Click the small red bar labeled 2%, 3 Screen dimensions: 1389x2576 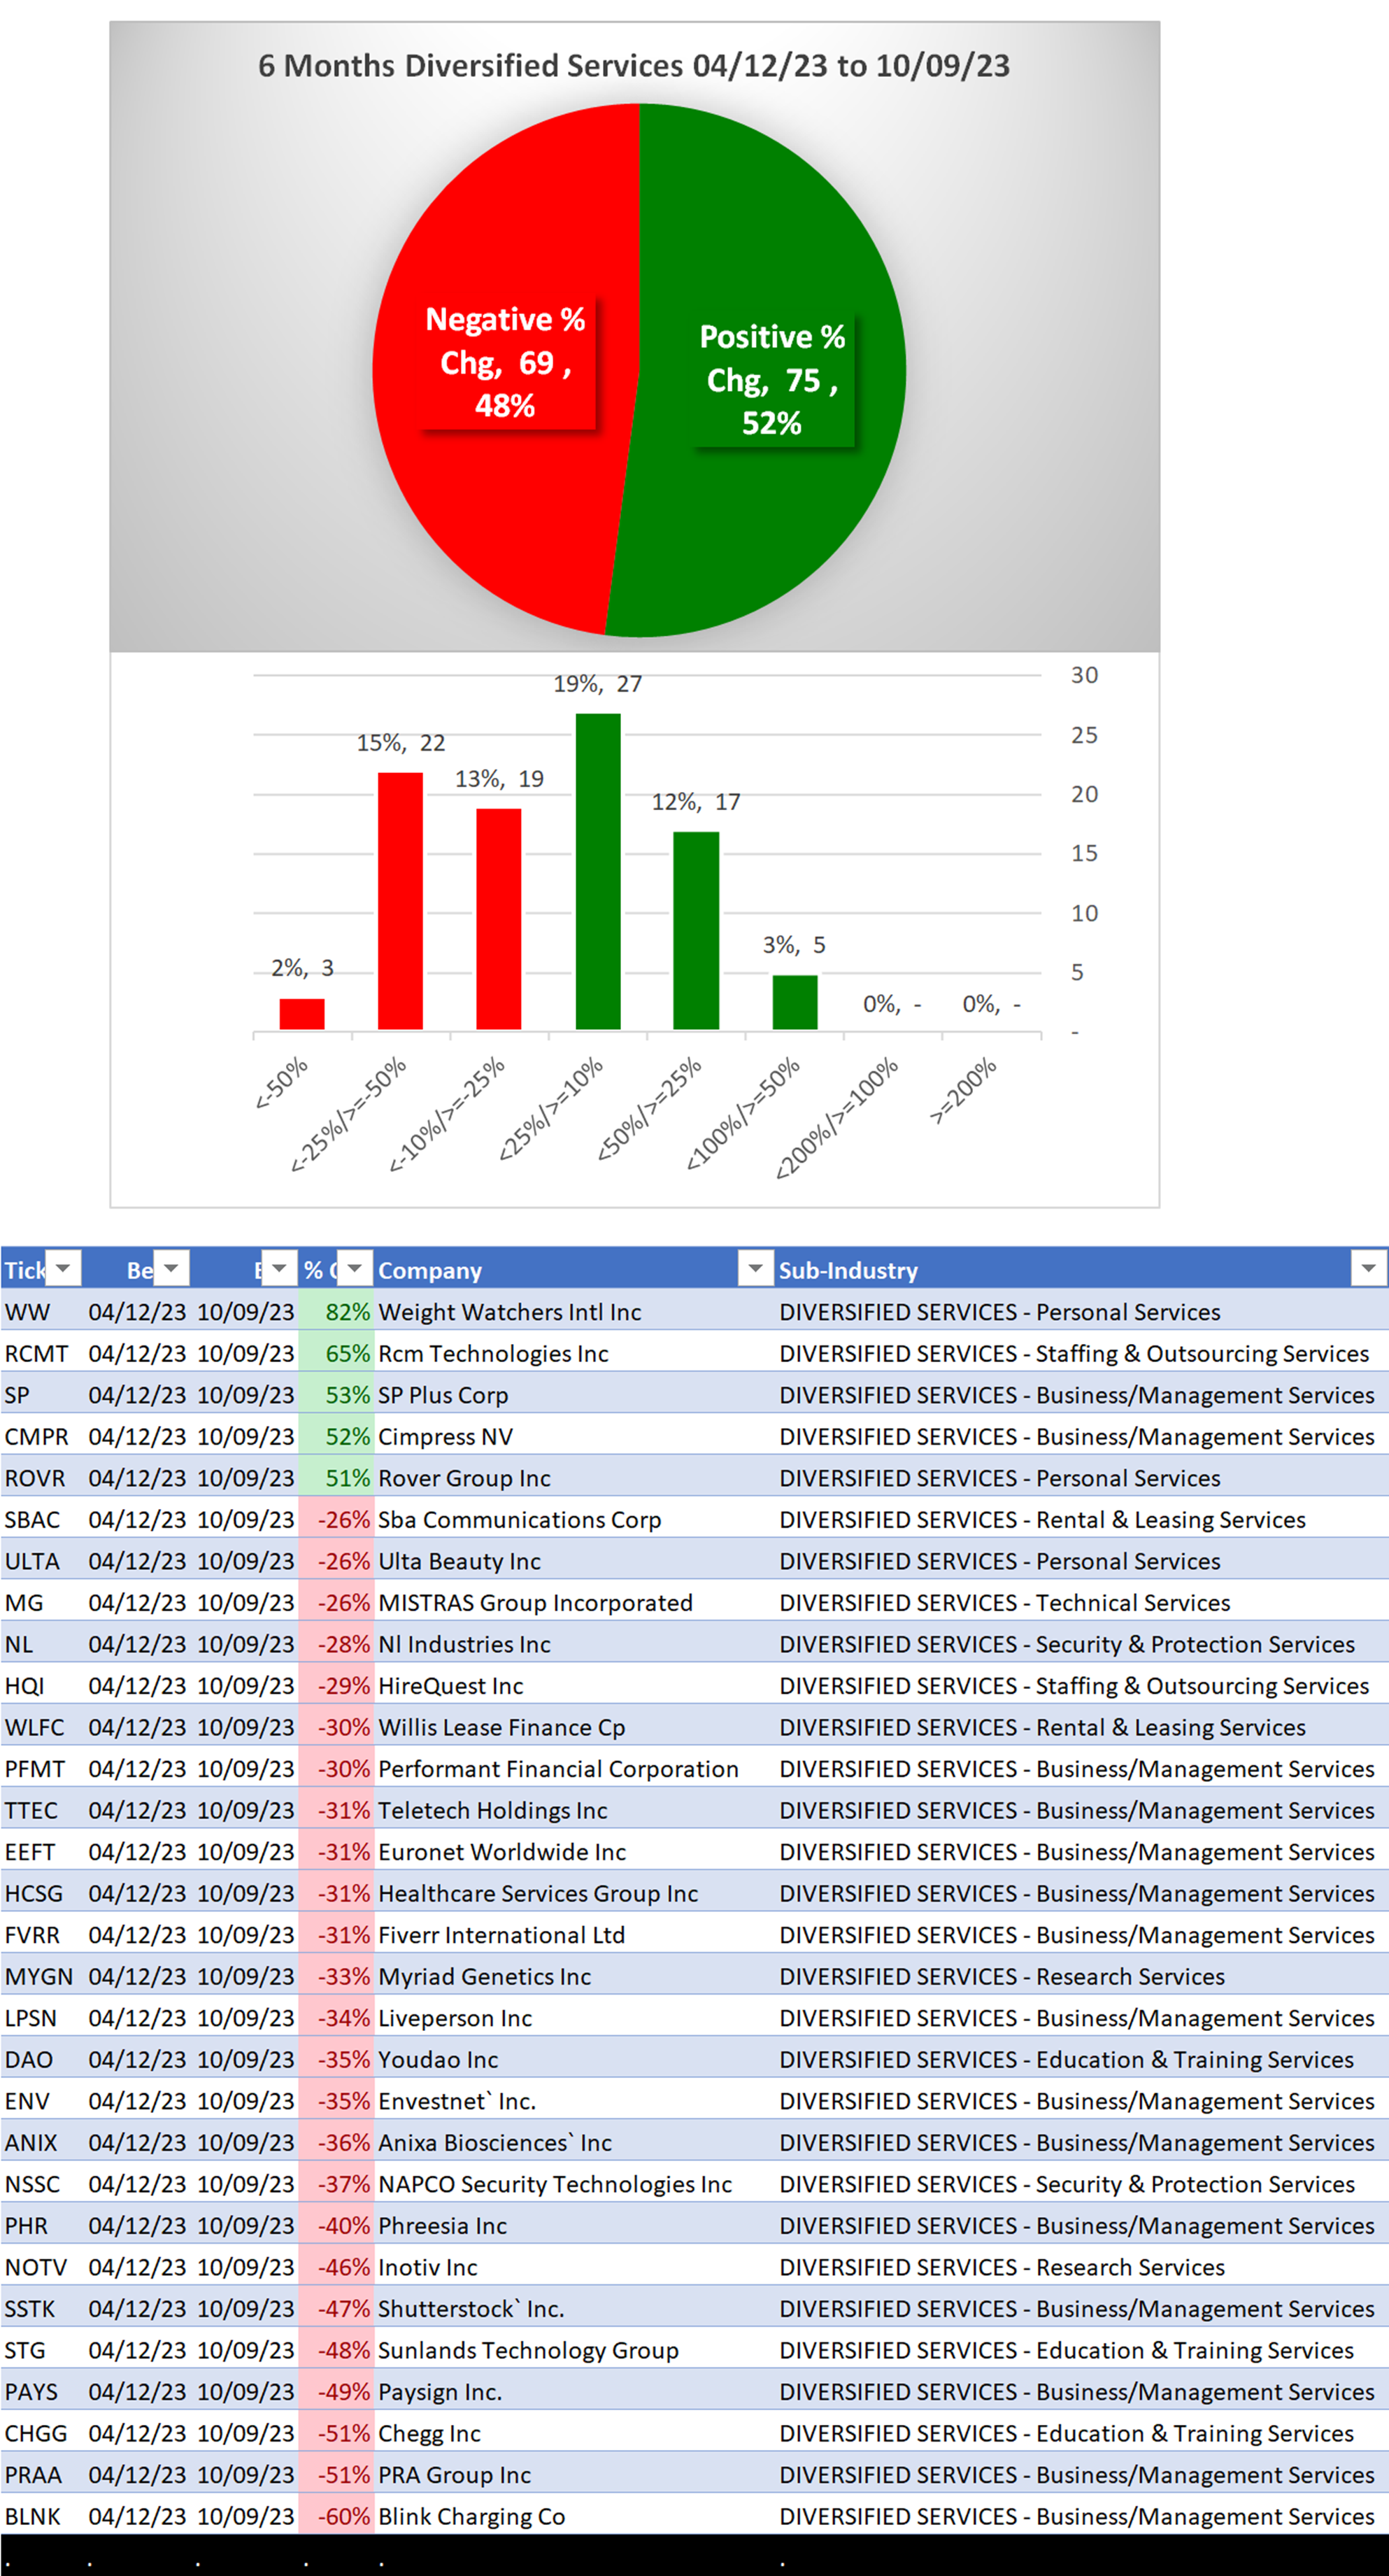[302, 1013]
